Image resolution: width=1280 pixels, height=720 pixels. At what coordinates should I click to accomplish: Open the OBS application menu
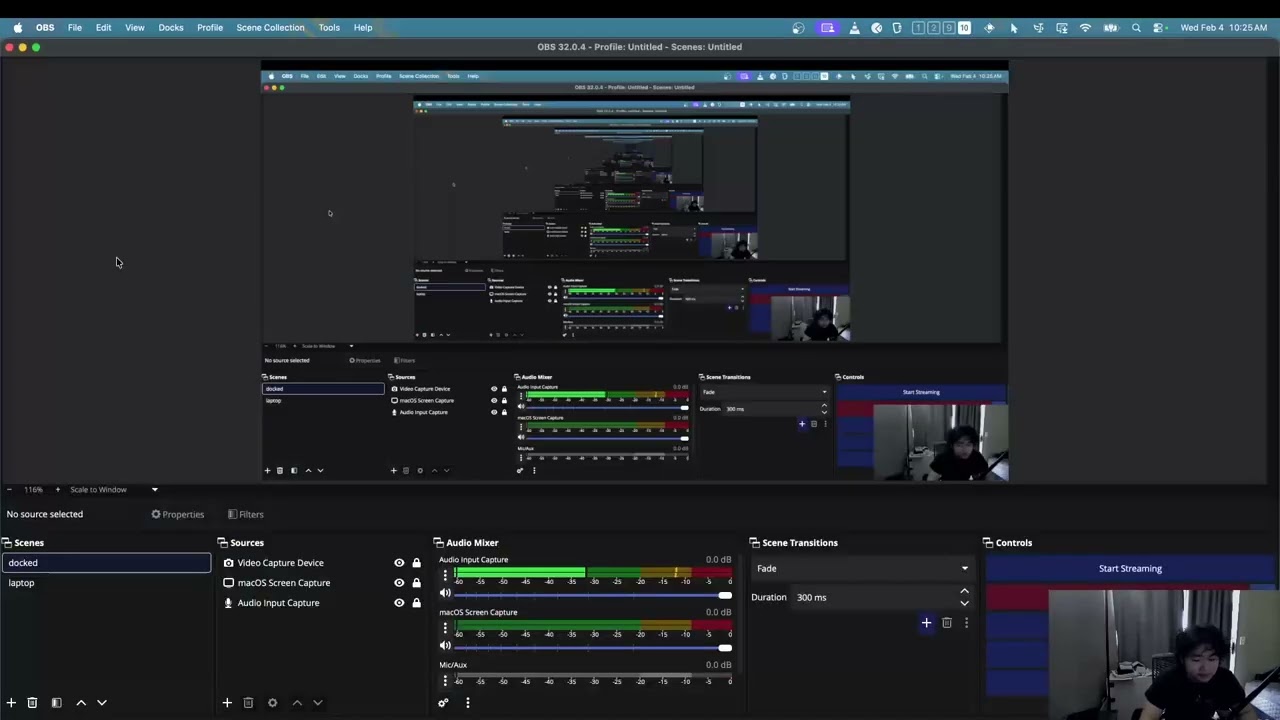click(x=45, y=28)
